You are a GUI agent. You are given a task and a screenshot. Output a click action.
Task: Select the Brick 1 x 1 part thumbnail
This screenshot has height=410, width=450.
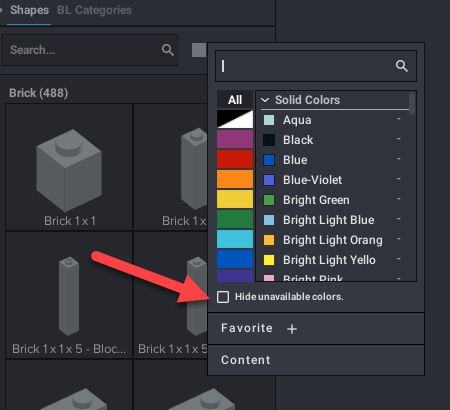click(69, 167)
